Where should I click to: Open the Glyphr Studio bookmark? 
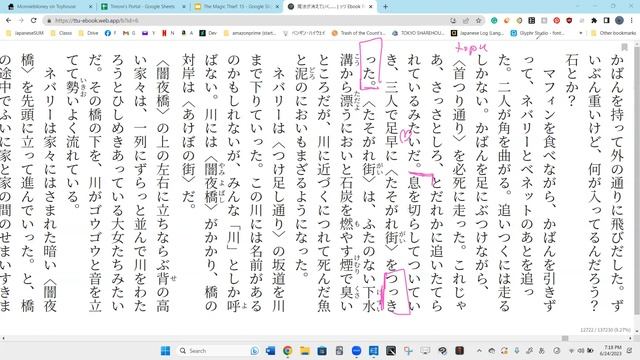pos(538,33)
